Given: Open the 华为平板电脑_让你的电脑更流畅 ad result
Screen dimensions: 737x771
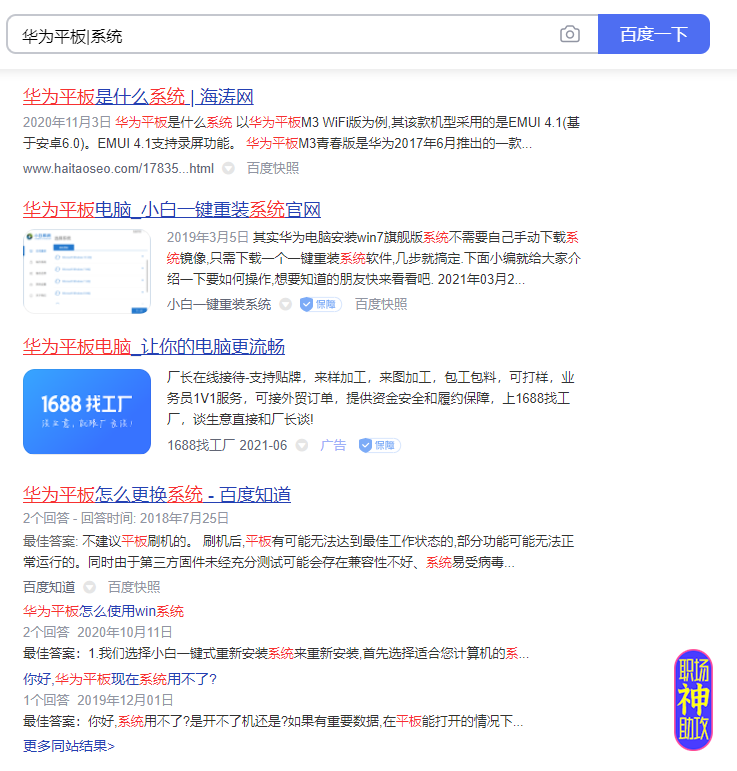Looking at the screenshot, I should [154, 347].
